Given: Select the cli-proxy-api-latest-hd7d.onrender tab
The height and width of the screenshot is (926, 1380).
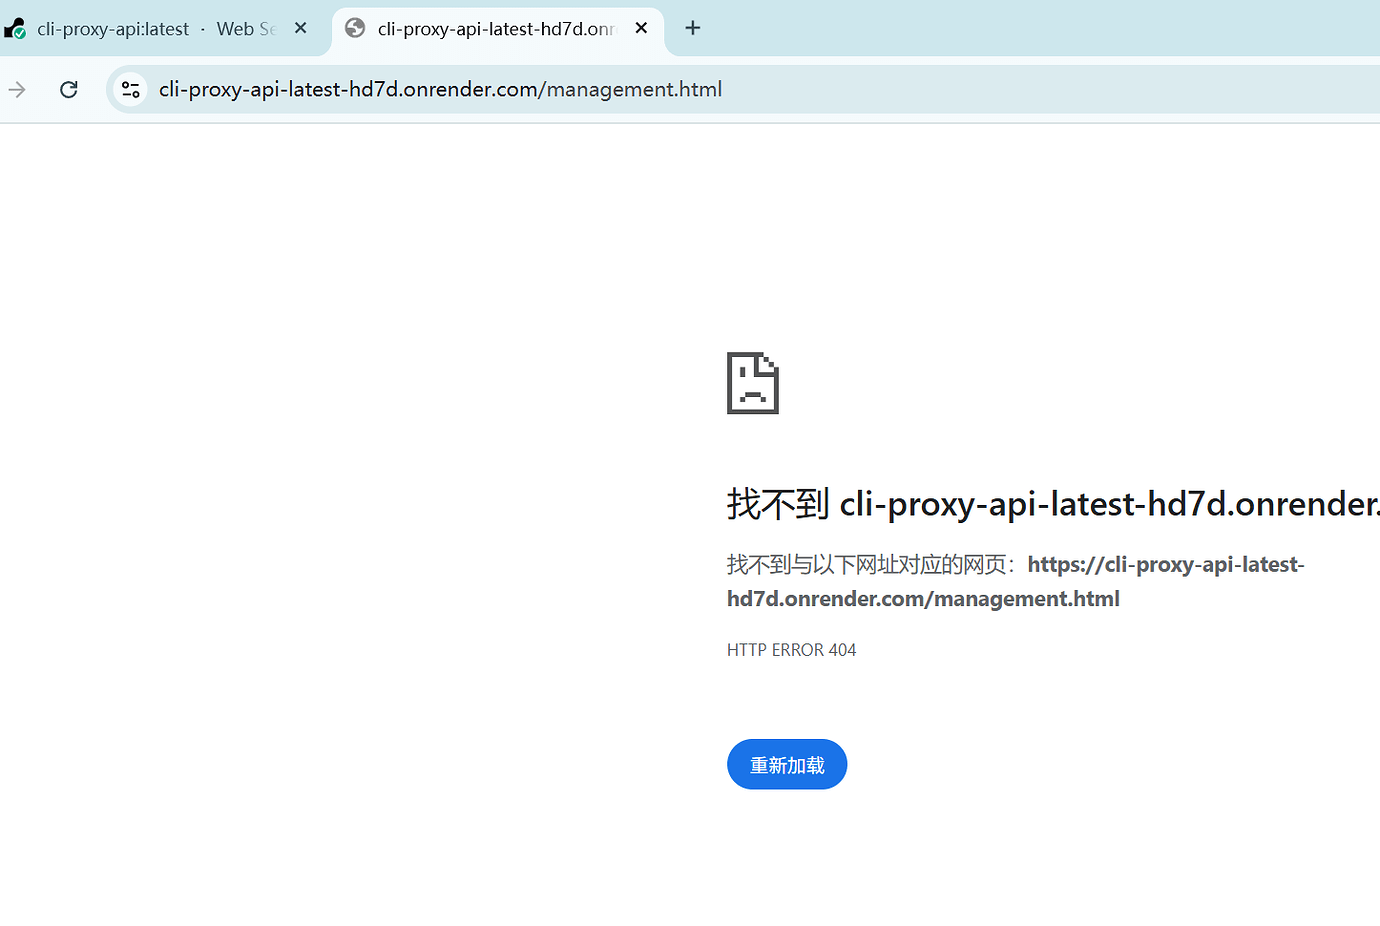Looking at the screenshot, I should pyautogui.click(x=496, y=29).
